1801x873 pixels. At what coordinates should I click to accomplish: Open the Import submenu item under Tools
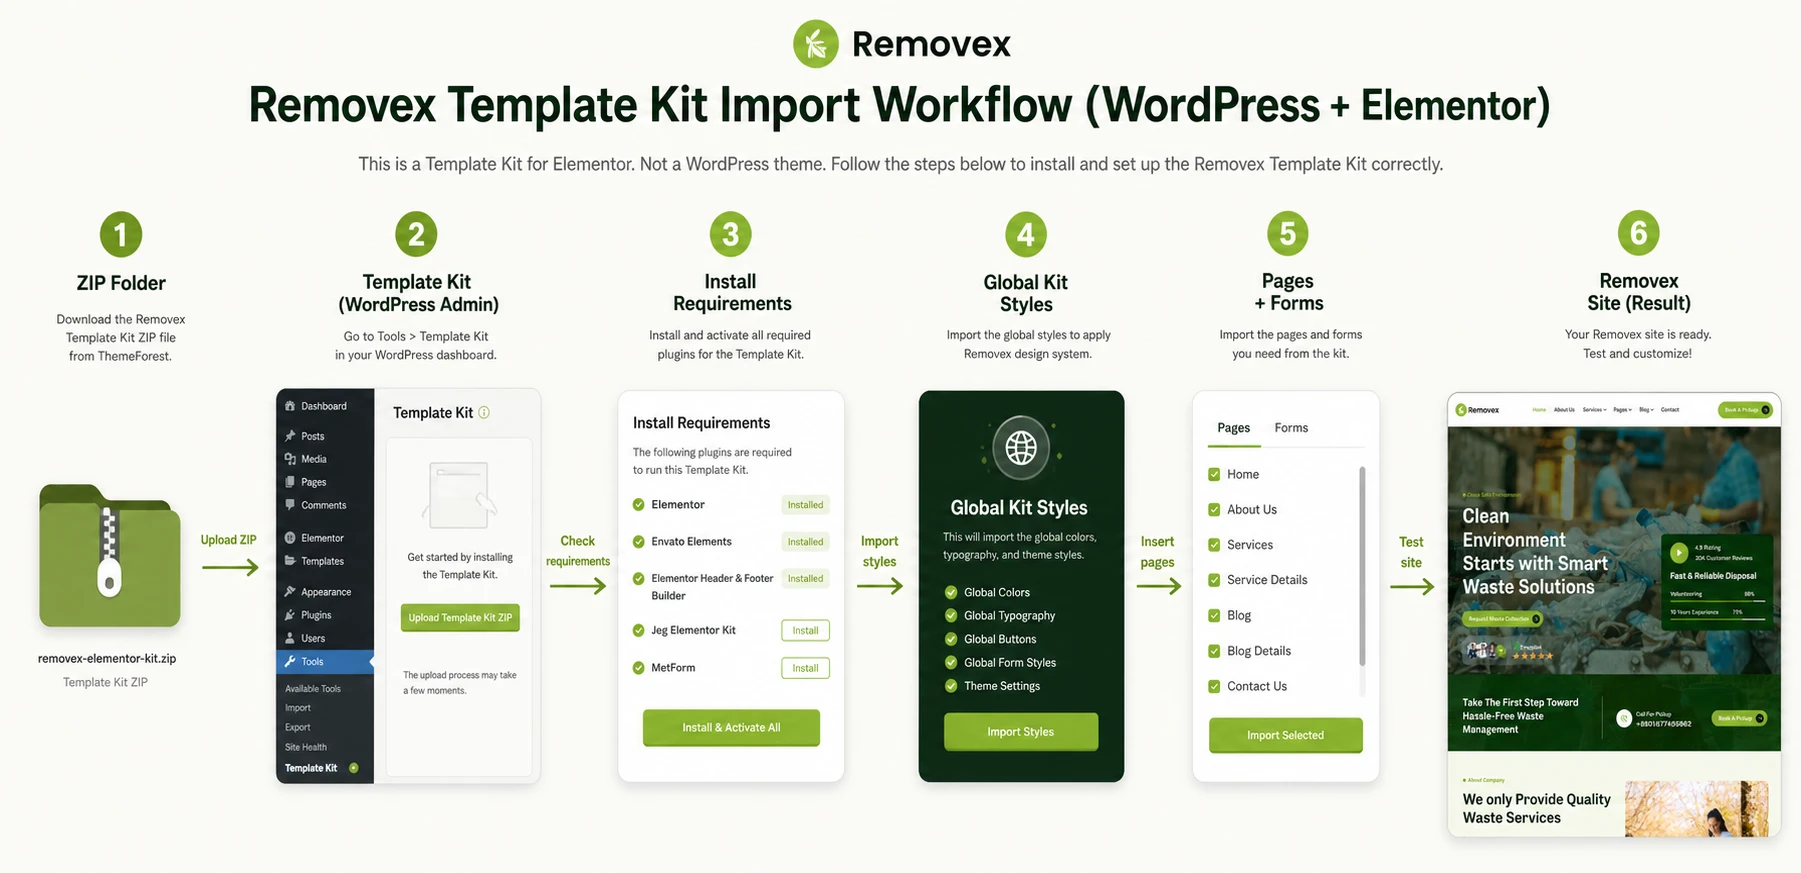click(298, 708)
